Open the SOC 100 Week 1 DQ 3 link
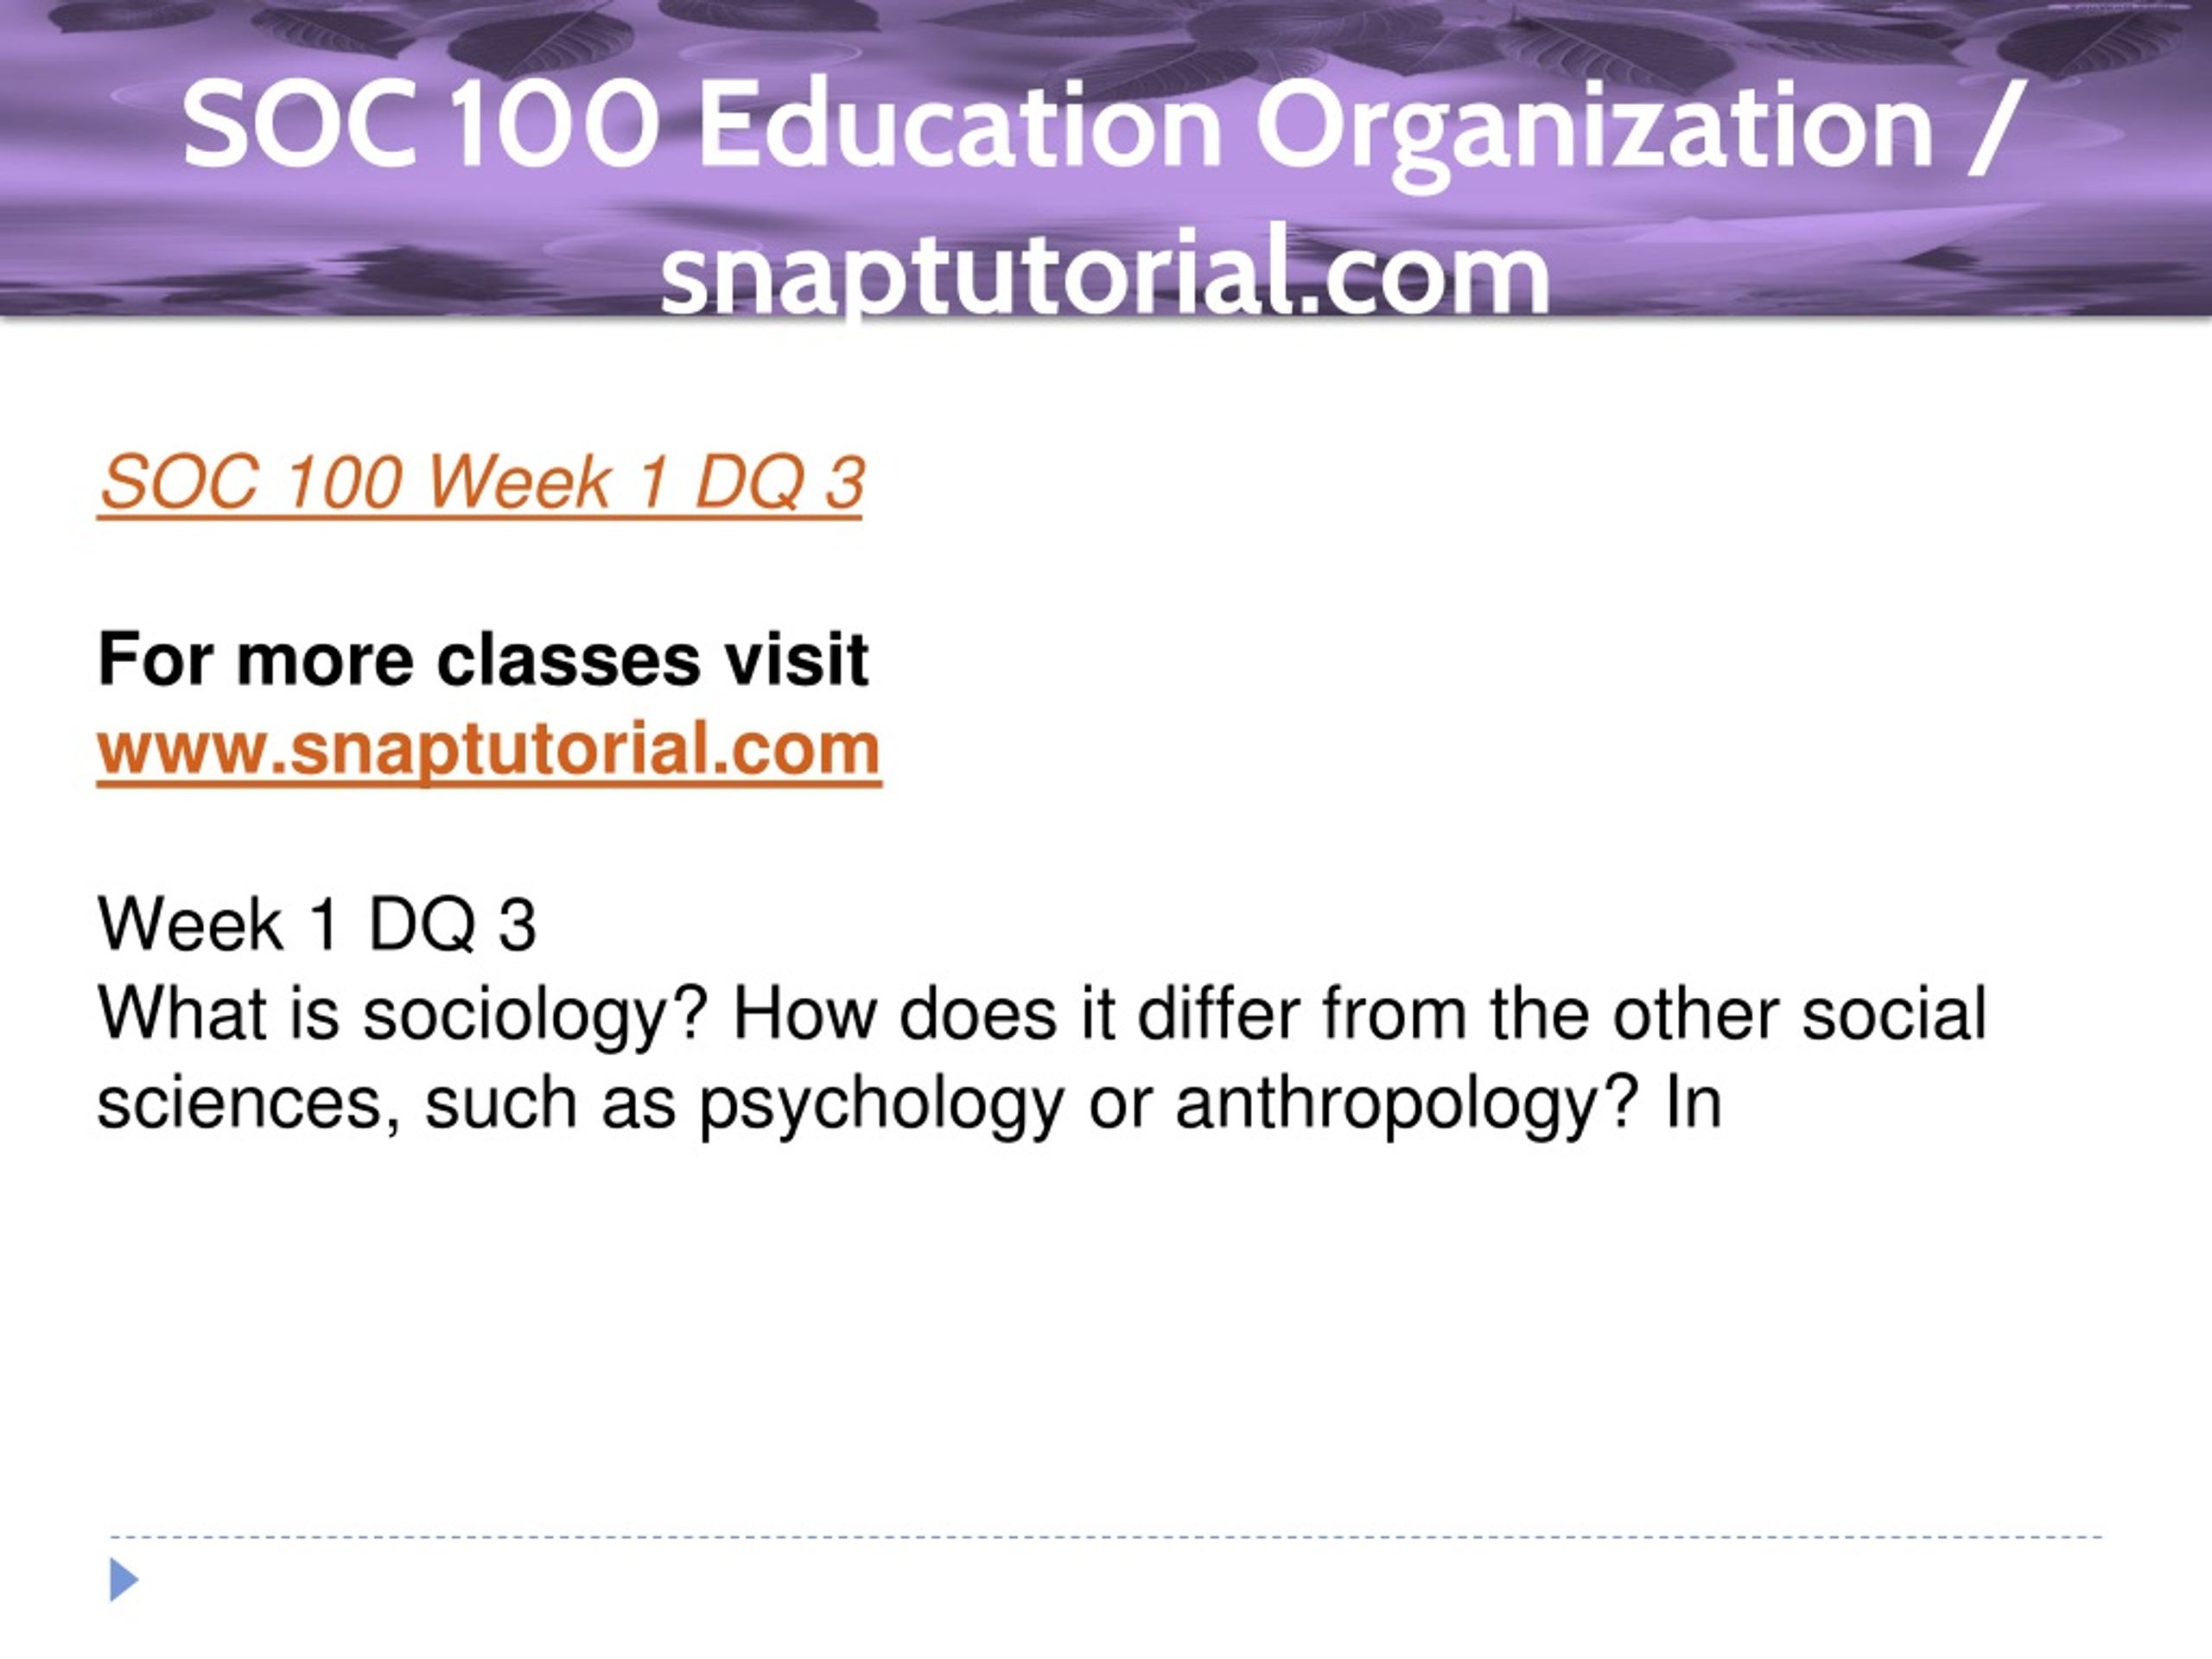 (480, 483)
